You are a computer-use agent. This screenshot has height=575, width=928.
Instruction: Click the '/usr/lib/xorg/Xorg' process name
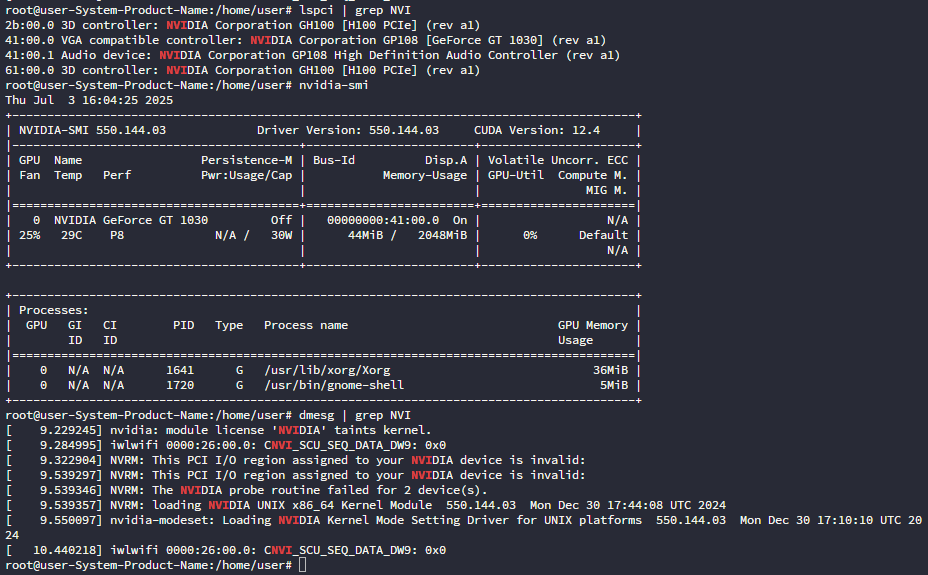pos(327,370)
